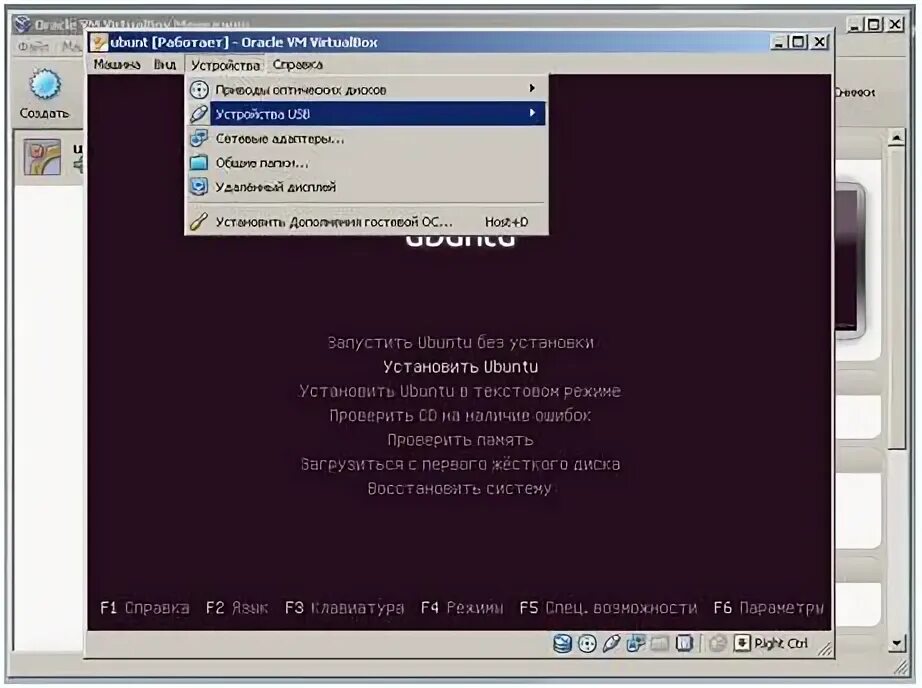Viewport: 922px width, 688px height.
Task: Click F3 Клавиатура at the bottom
Action: (x=345, y=607)
